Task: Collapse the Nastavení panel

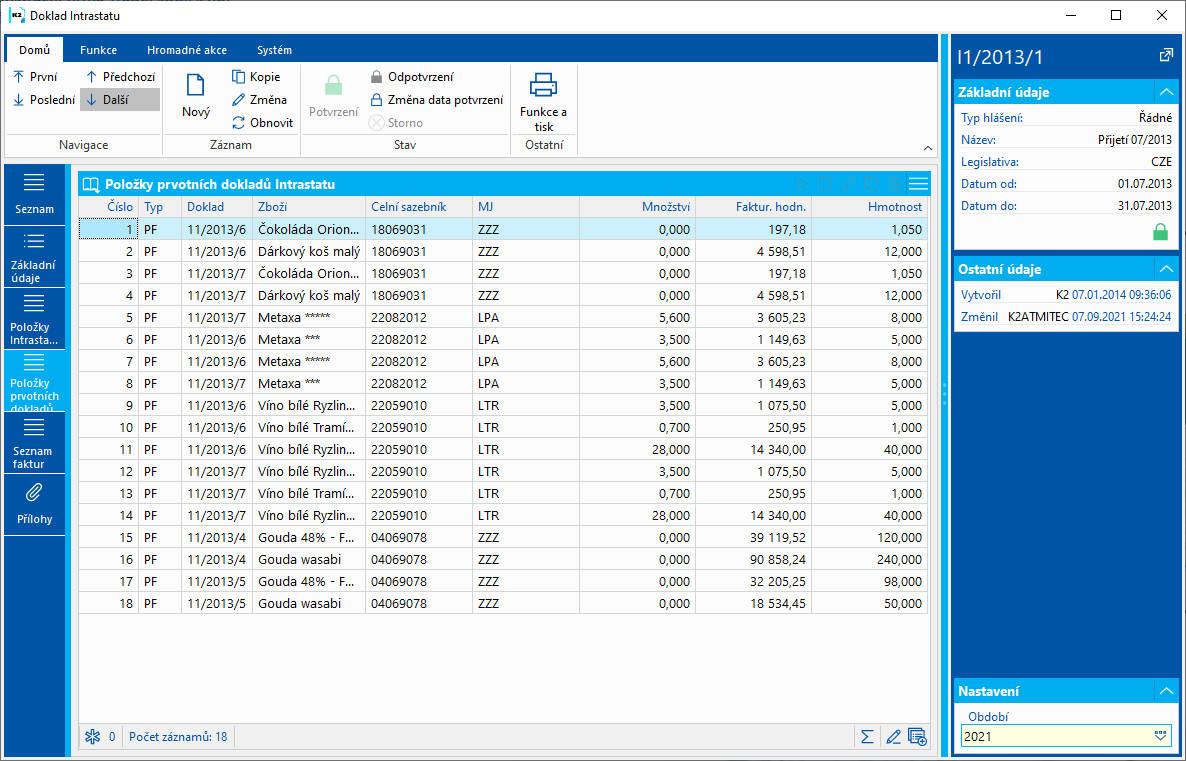Action: 1165,691
